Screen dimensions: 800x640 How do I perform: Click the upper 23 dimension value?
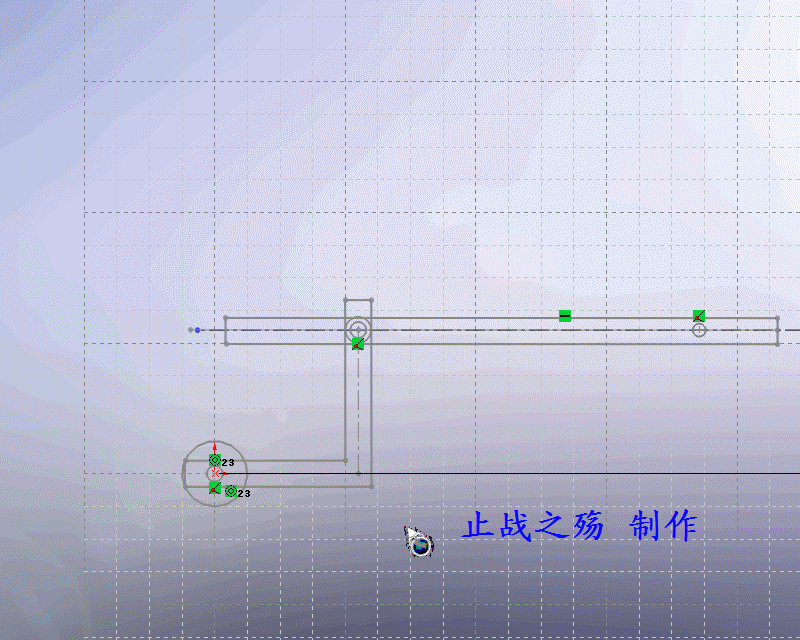click(x=227, y=462)
